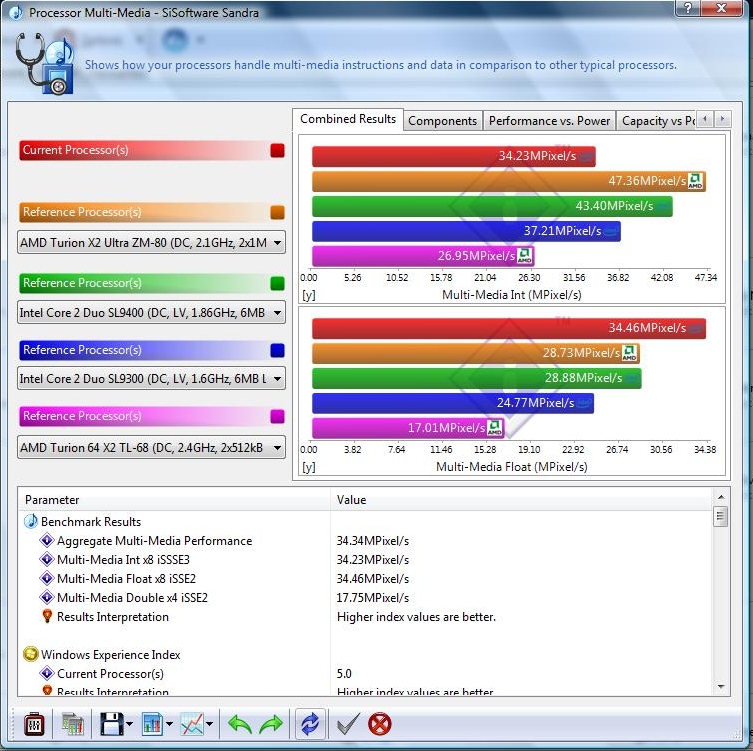Open the options mixer icon in the bottom toolbar
The image size is (753, 751).
(32, 723)
